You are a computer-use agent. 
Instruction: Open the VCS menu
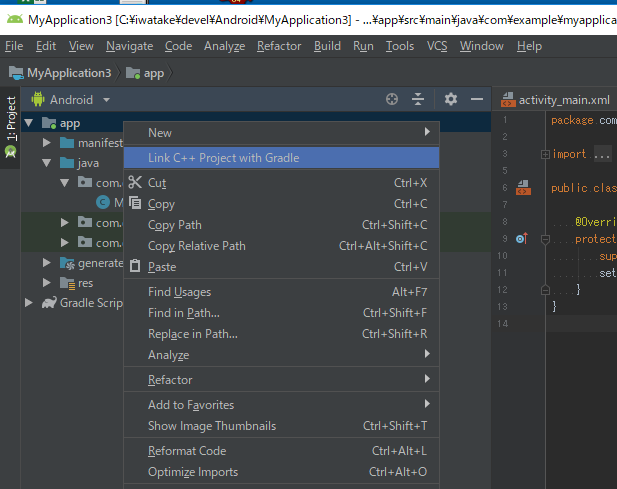point(437,46)
